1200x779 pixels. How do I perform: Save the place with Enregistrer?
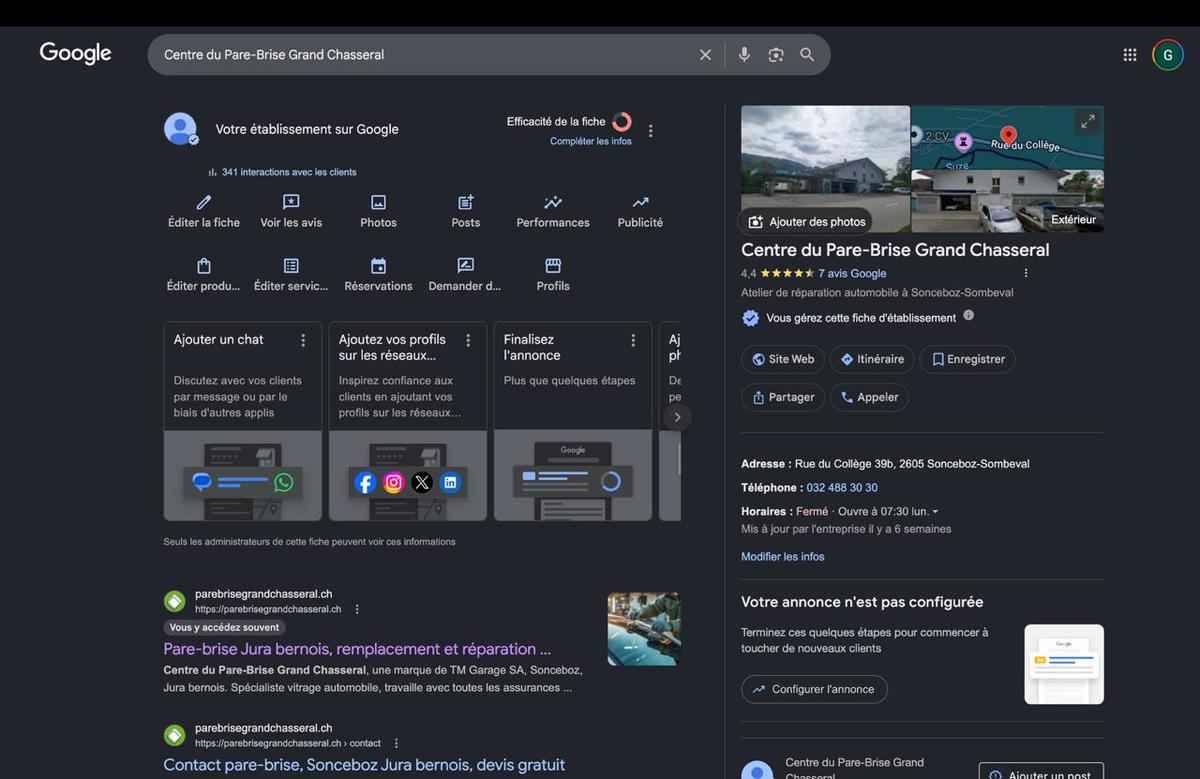tap(968, 359)
